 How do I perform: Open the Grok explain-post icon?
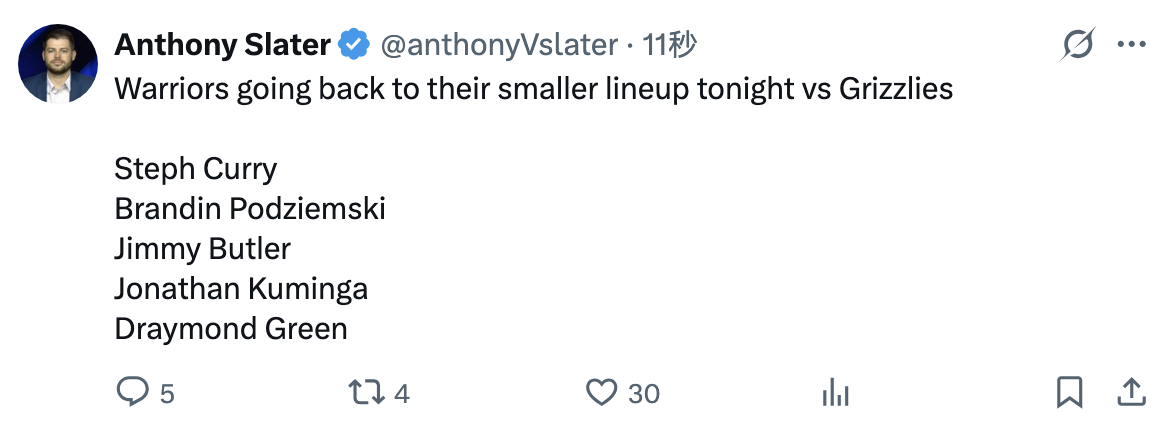coord(1077,45)
